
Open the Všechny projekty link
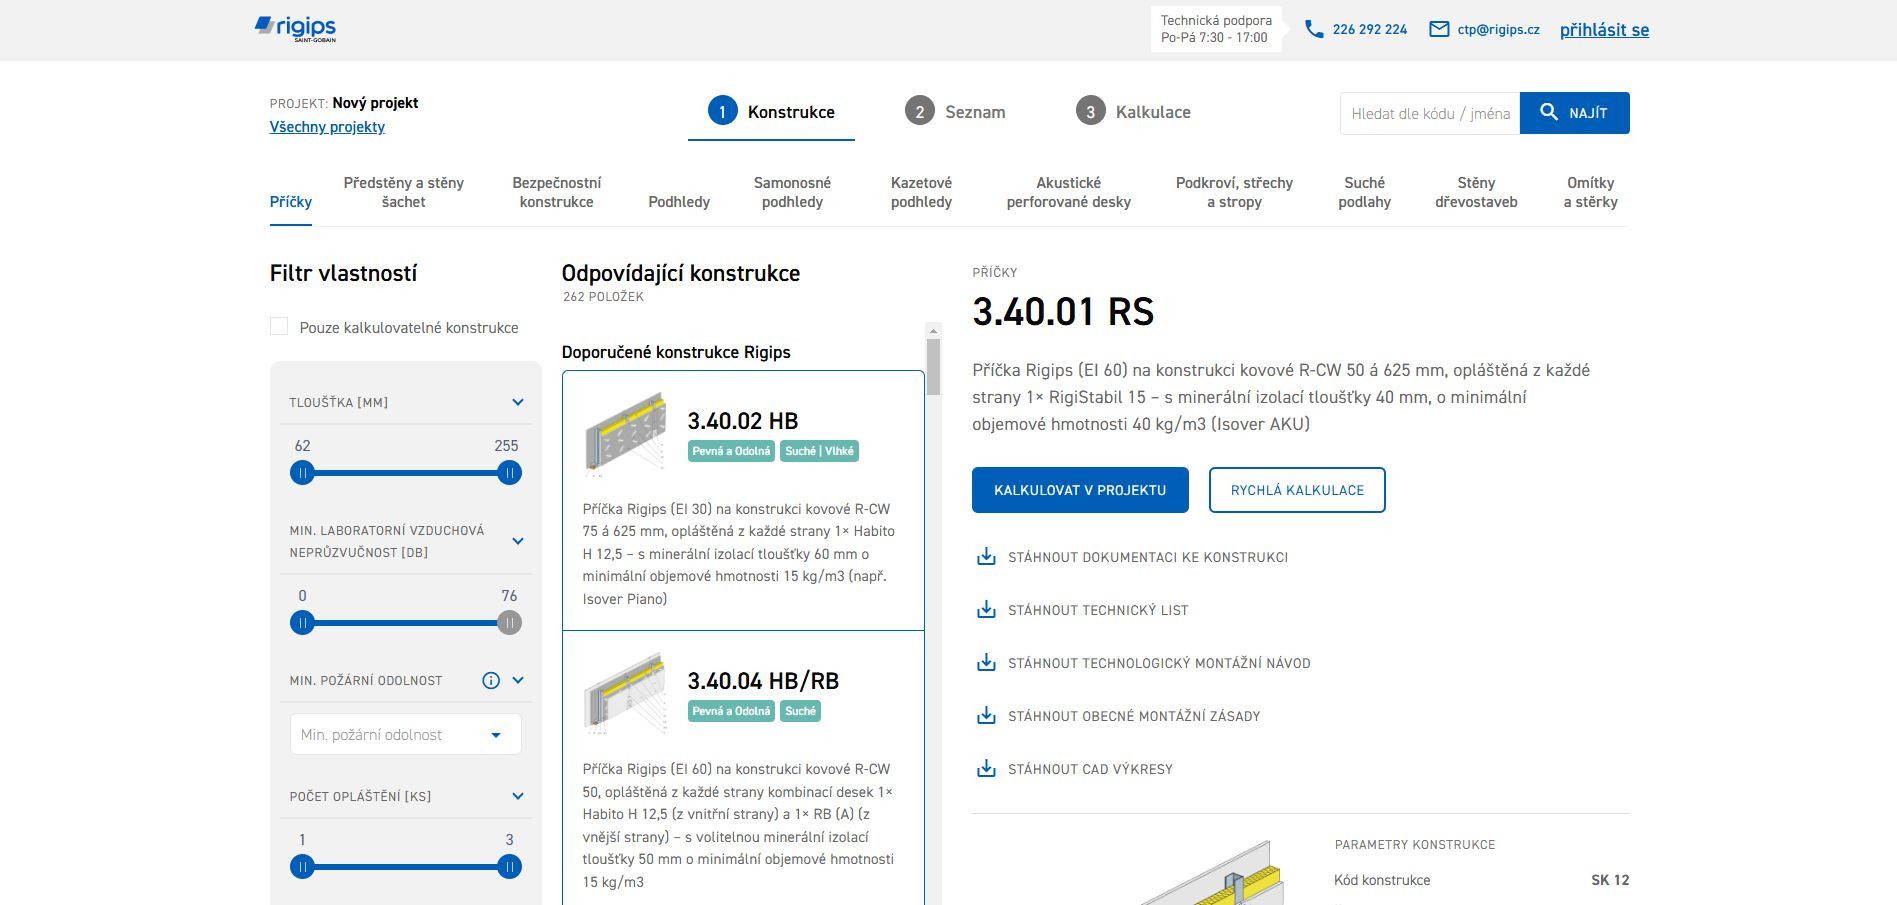(x=327, y=127)
